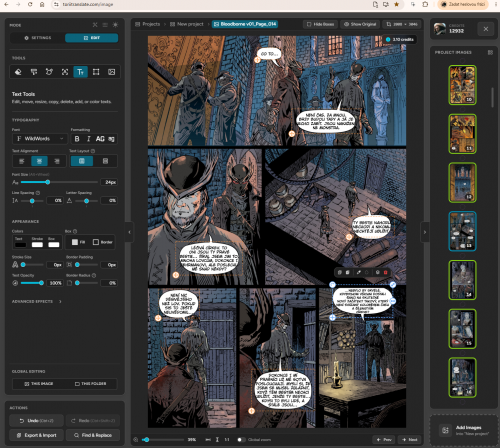
Task: Switch to Edit mode tab
Action: (x=91, y=38)
